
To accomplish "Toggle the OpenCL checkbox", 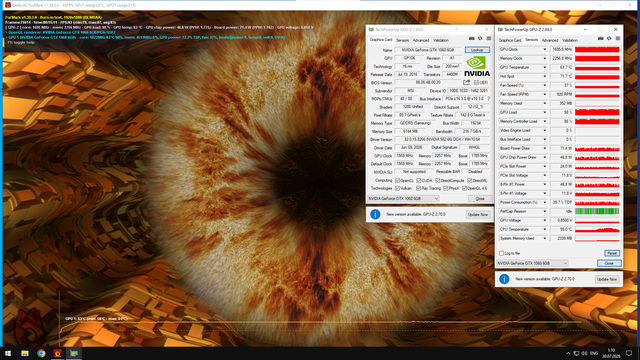I will [398, 180].
